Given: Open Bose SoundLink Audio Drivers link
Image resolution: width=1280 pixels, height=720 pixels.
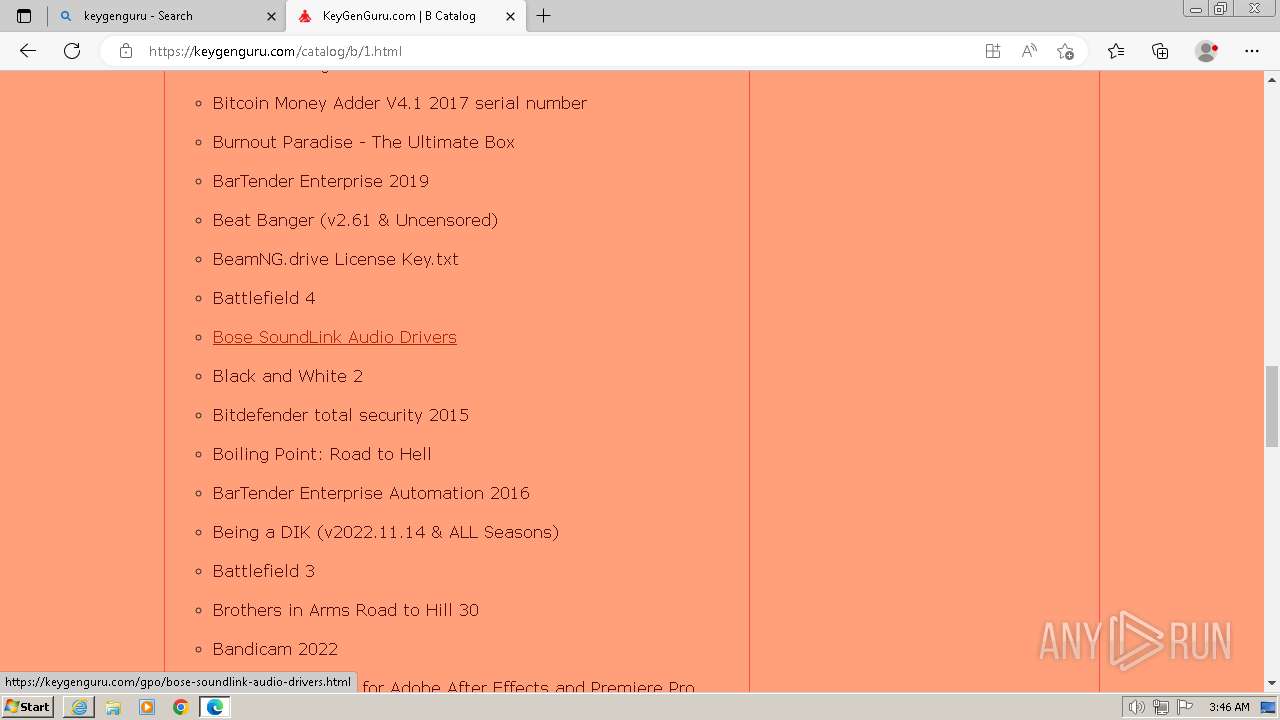Looking at the screenshot, I should [334, 337].
